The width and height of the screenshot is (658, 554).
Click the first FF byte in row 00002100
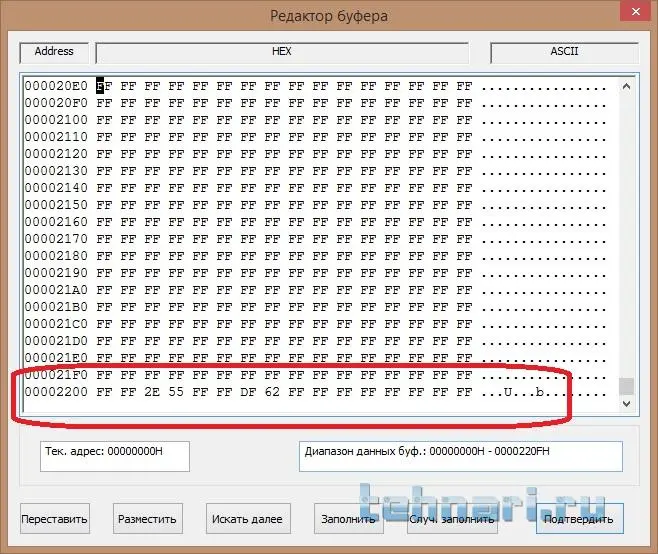[104, 120]
